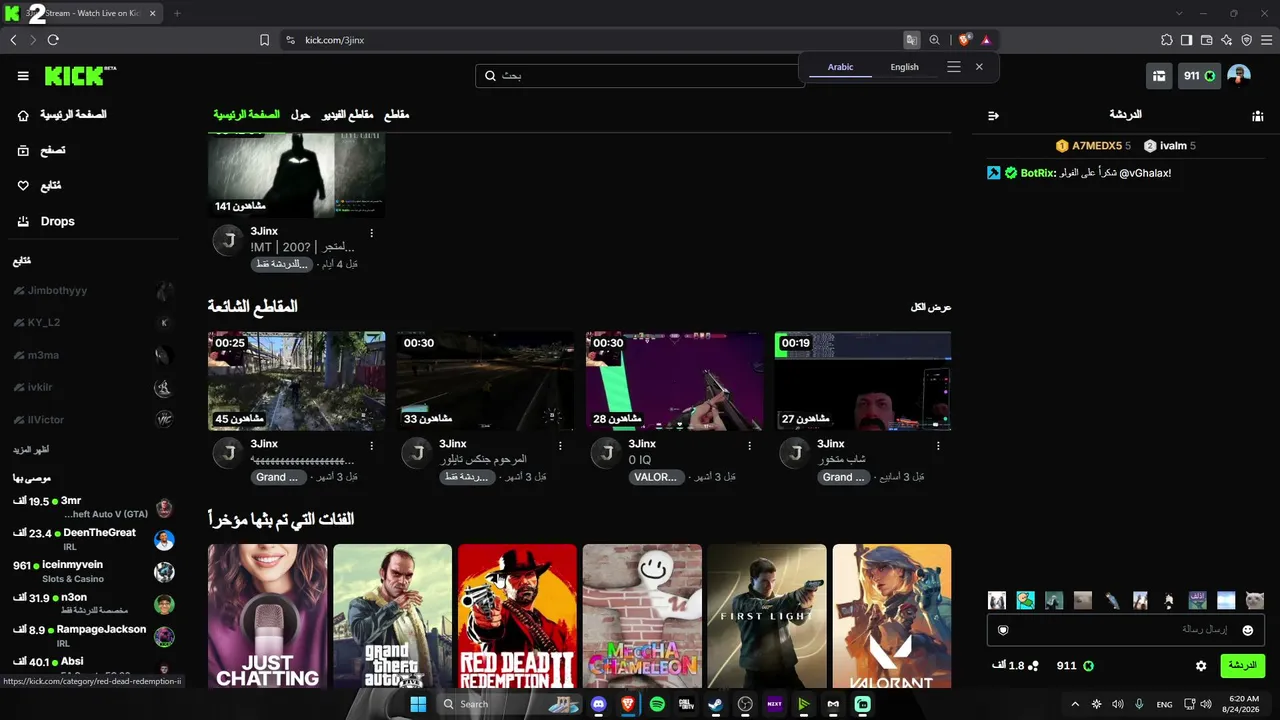The height and width of the screenshot is (720, 1280).
Task: Open Discord from the taskbar
Action: (x=599, y=704)
